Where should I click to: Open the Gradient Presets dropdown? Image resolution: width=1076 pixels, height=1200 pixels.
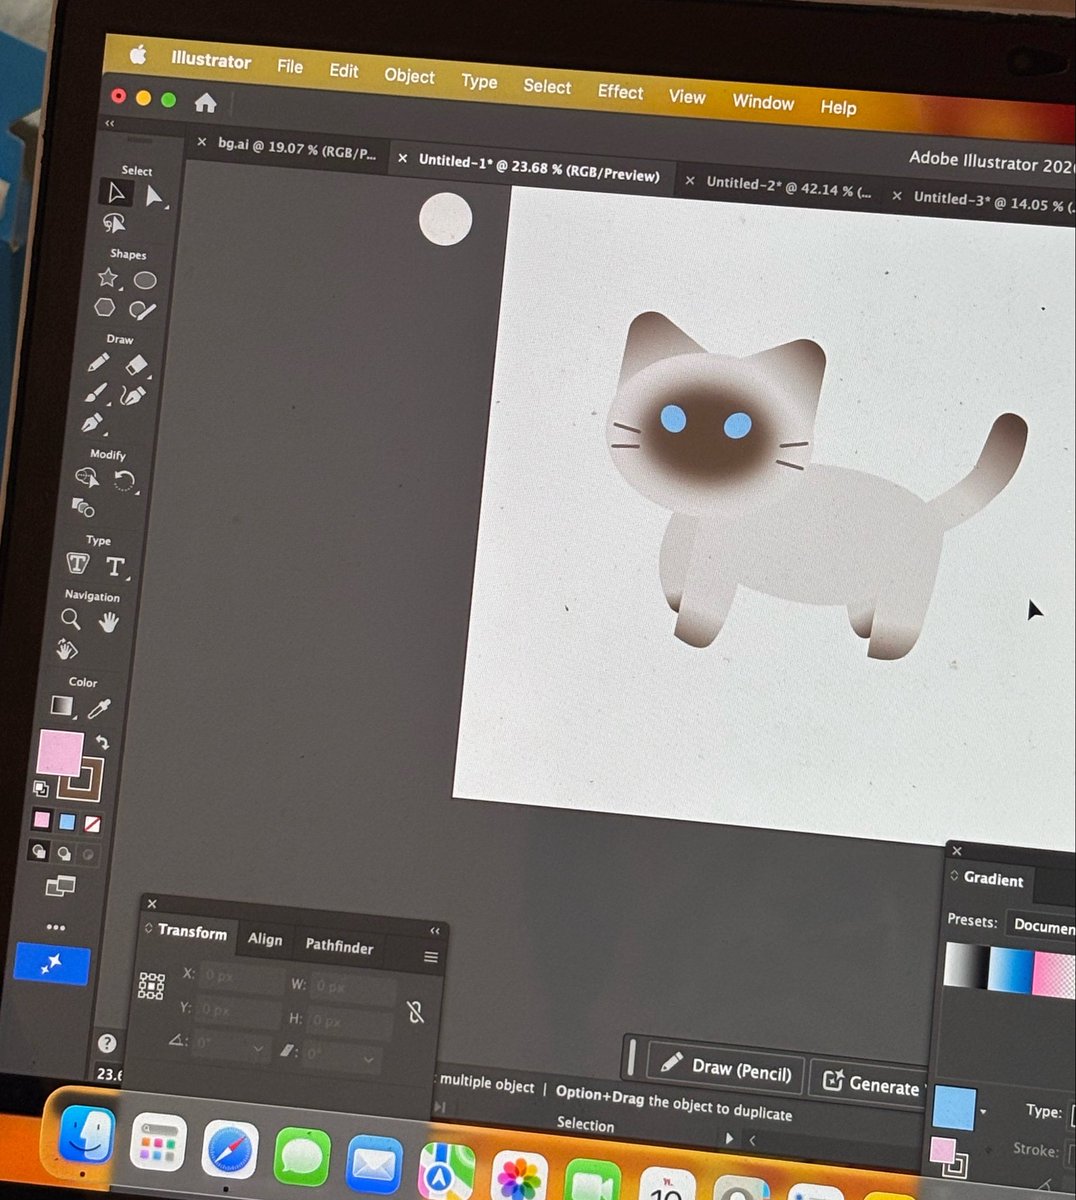(1040, 925)
